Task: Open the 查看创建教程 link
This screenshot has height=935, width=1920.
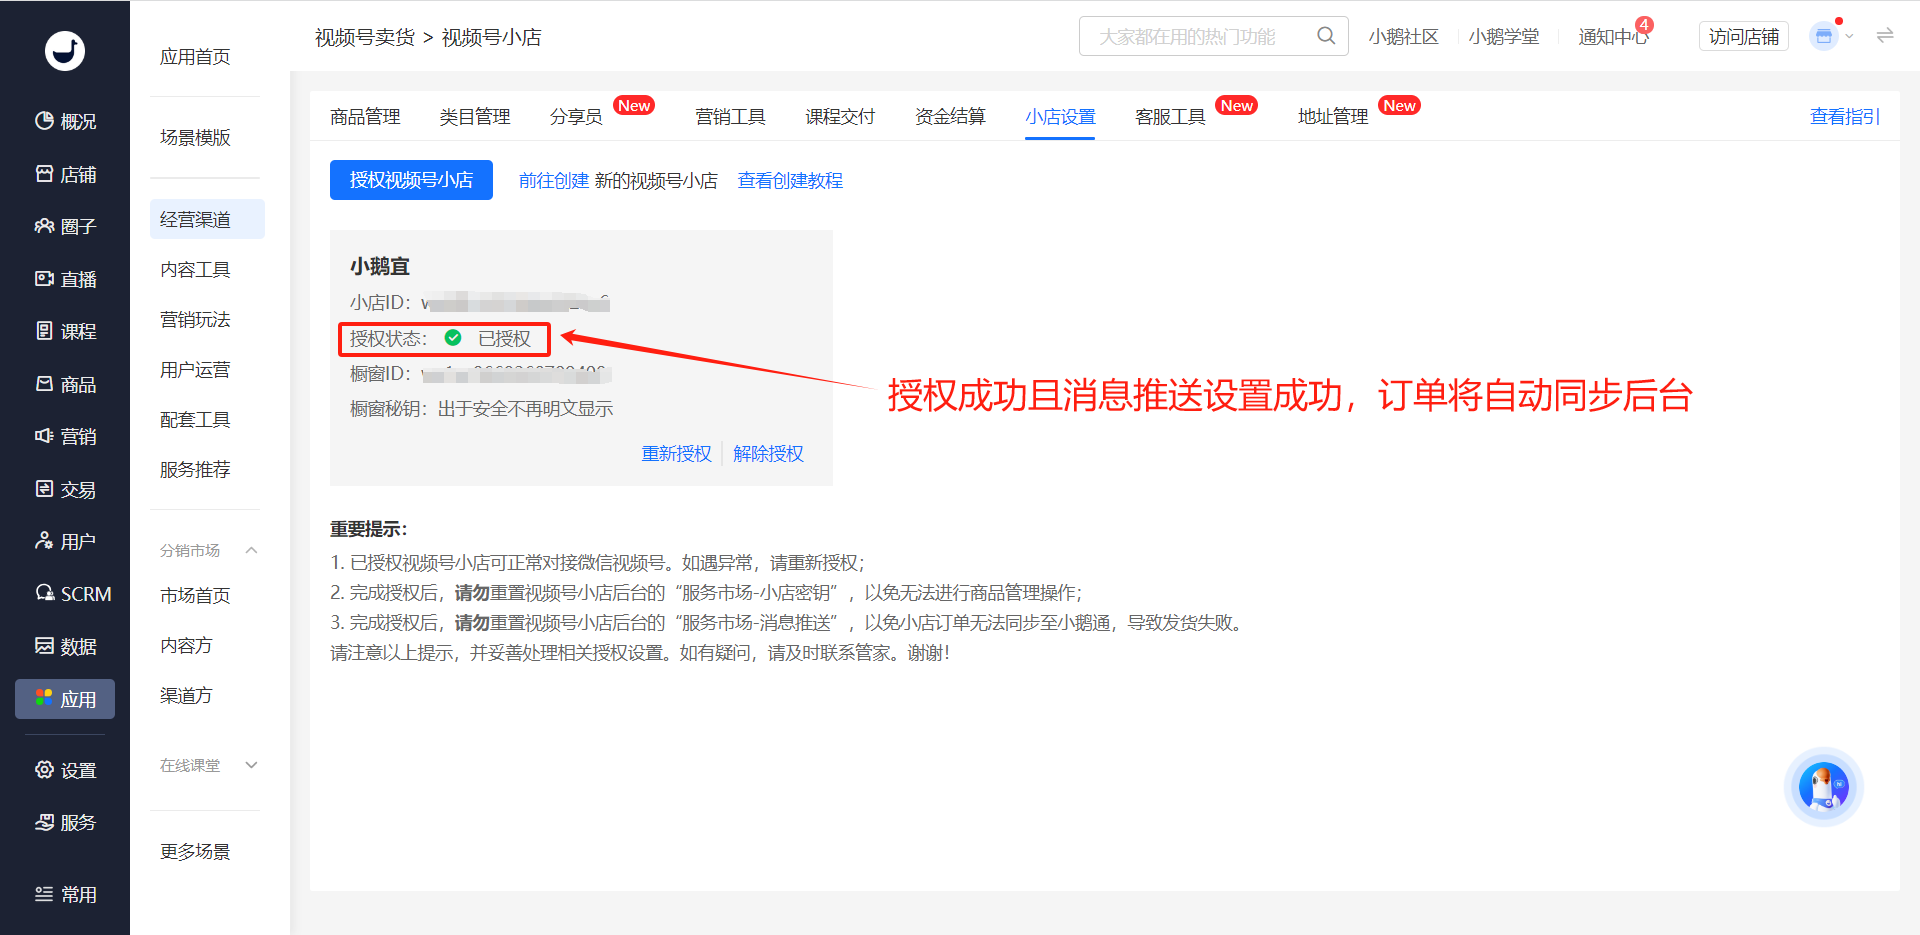Action: 790,181
